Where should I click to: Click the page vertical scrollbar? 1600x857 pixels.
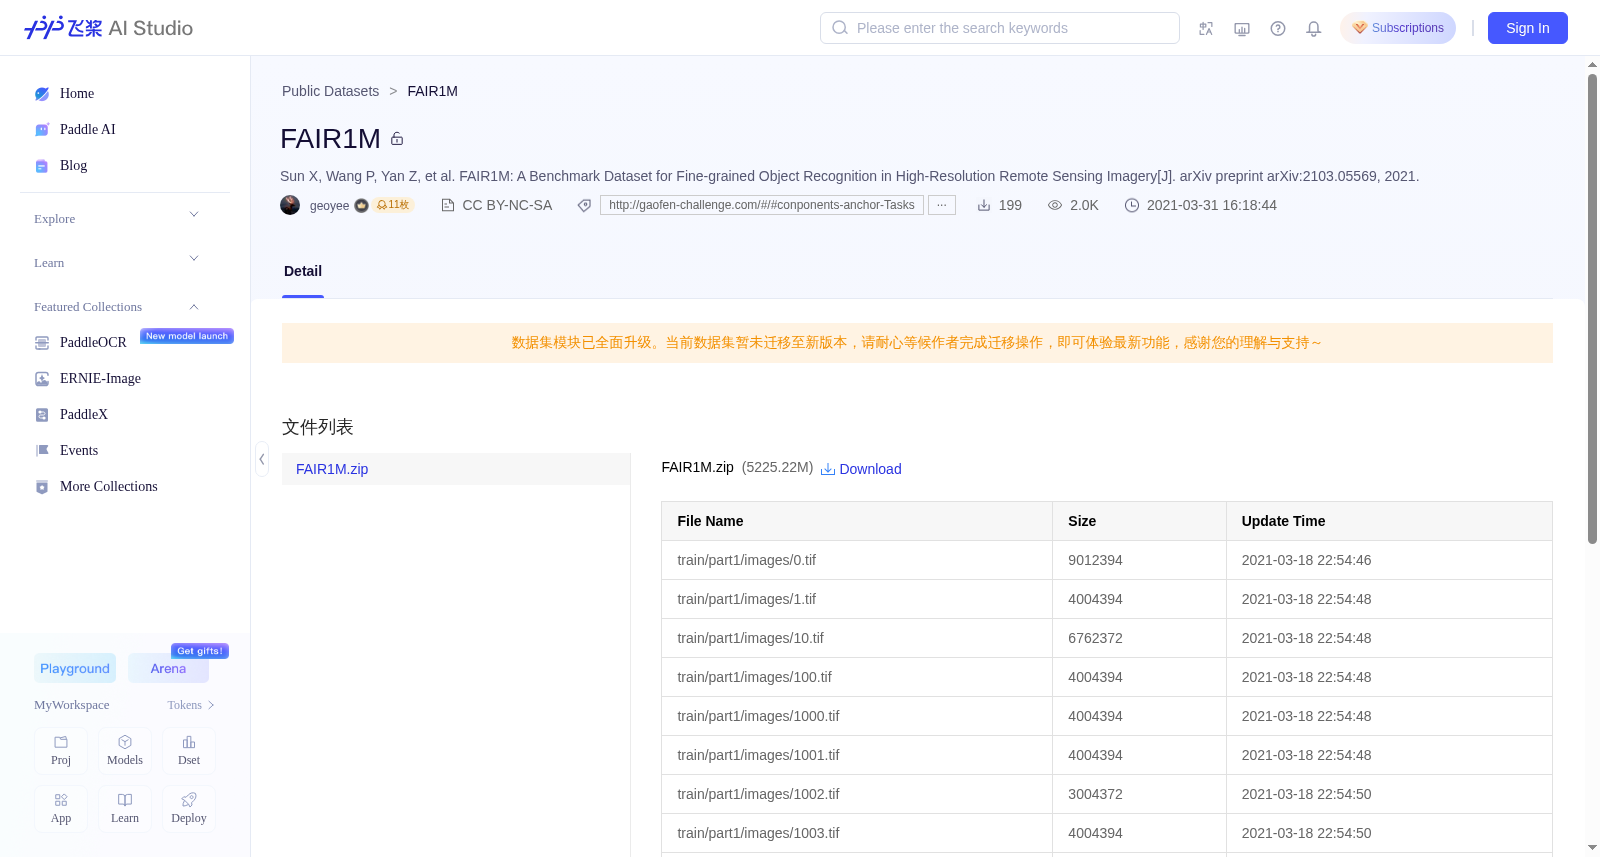[1592, 308]
